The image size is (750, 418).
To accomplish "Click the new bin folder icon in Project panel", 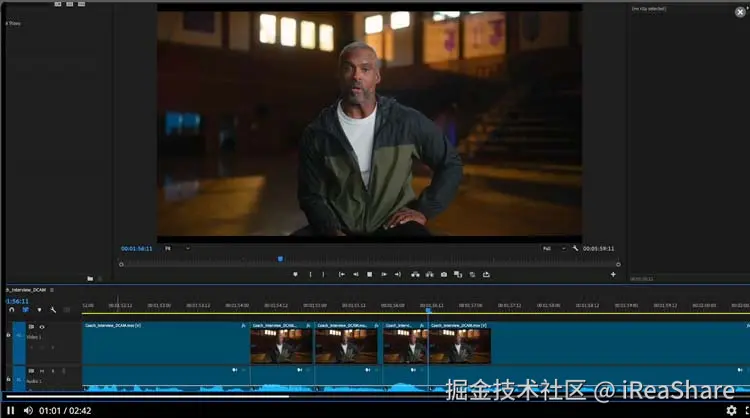I will [90, 278].
